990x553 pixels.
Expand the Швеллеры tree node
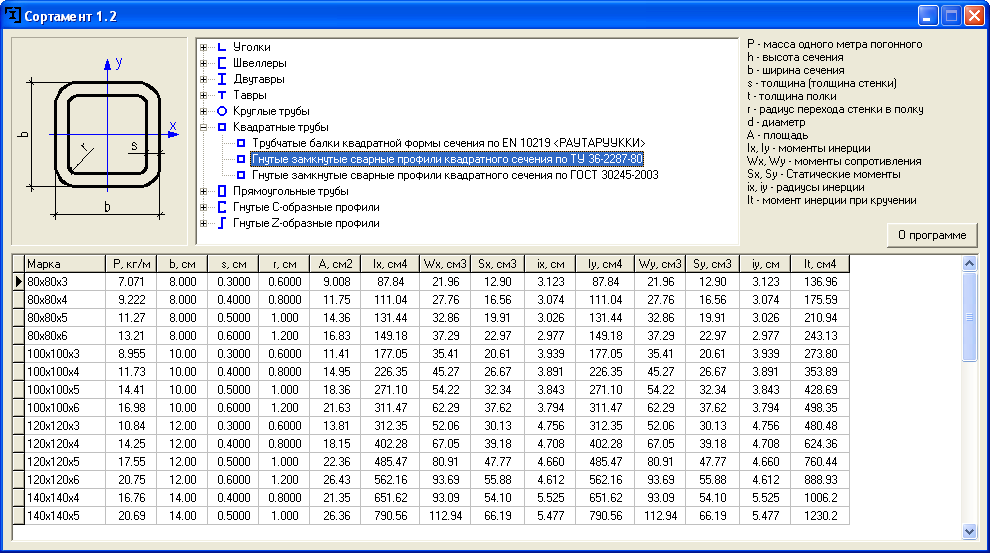[x=203, y=63]
